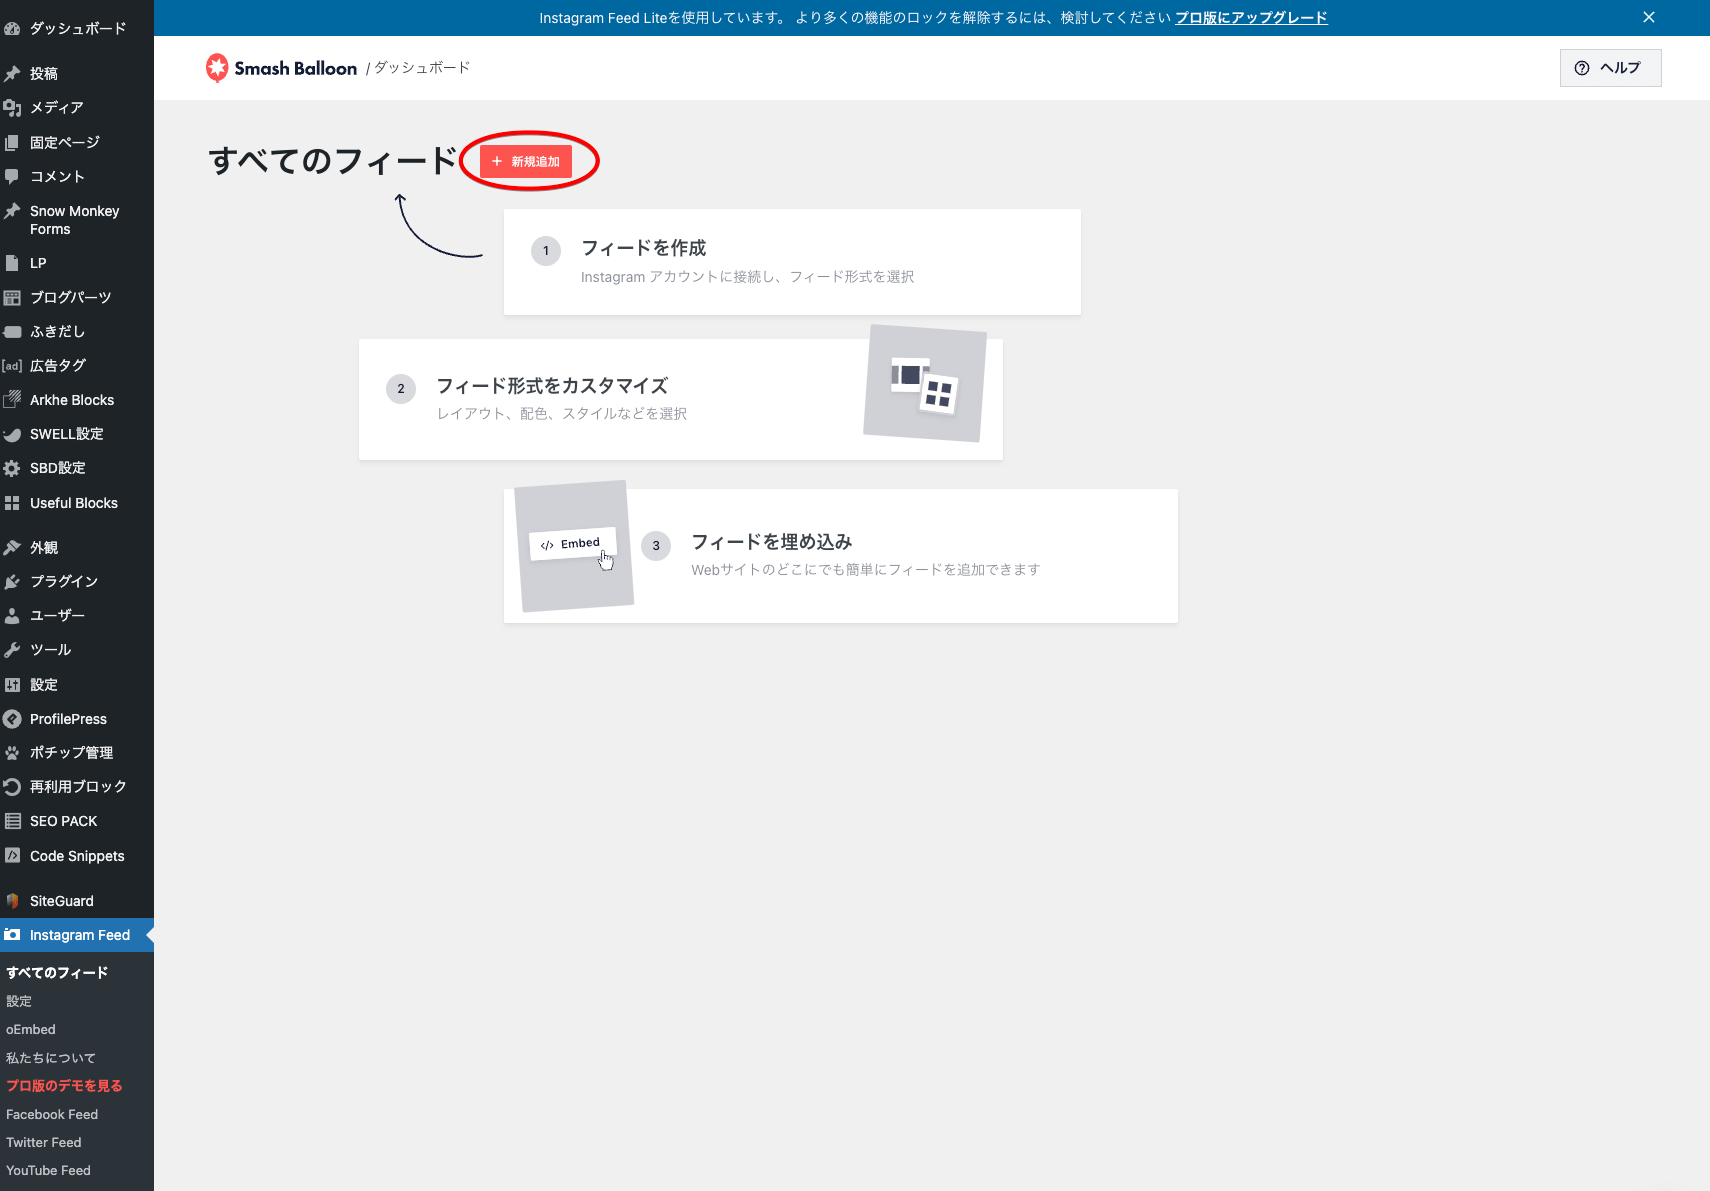
Task: Follow the プロ版にアップグレード link
Action: [x=1251, y=18]
